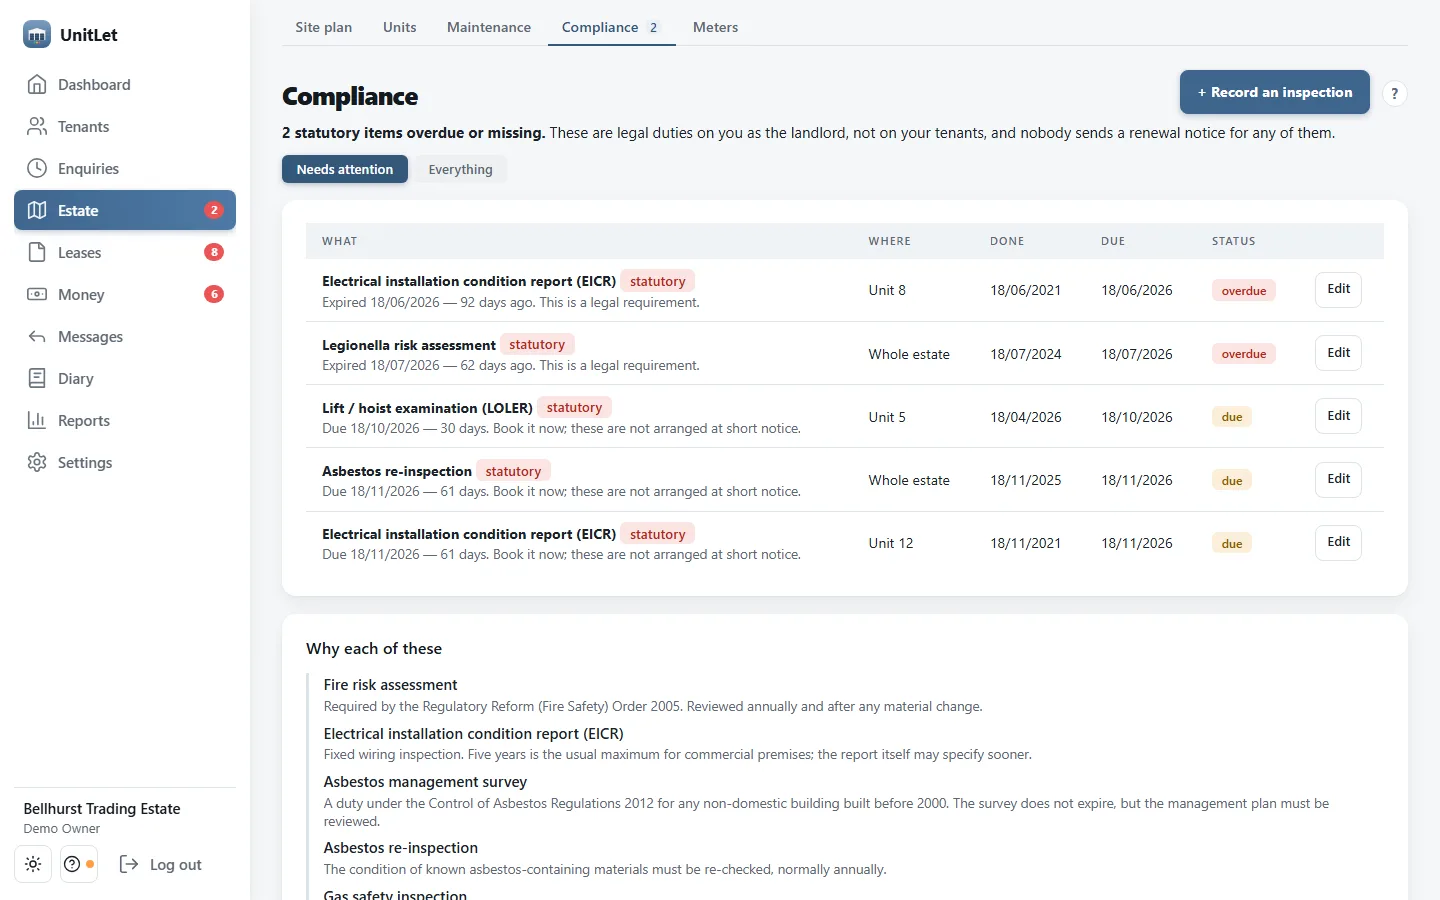Click the question mark help button beside Record
1440x900 pixels.
click(x=1394, y=93)
